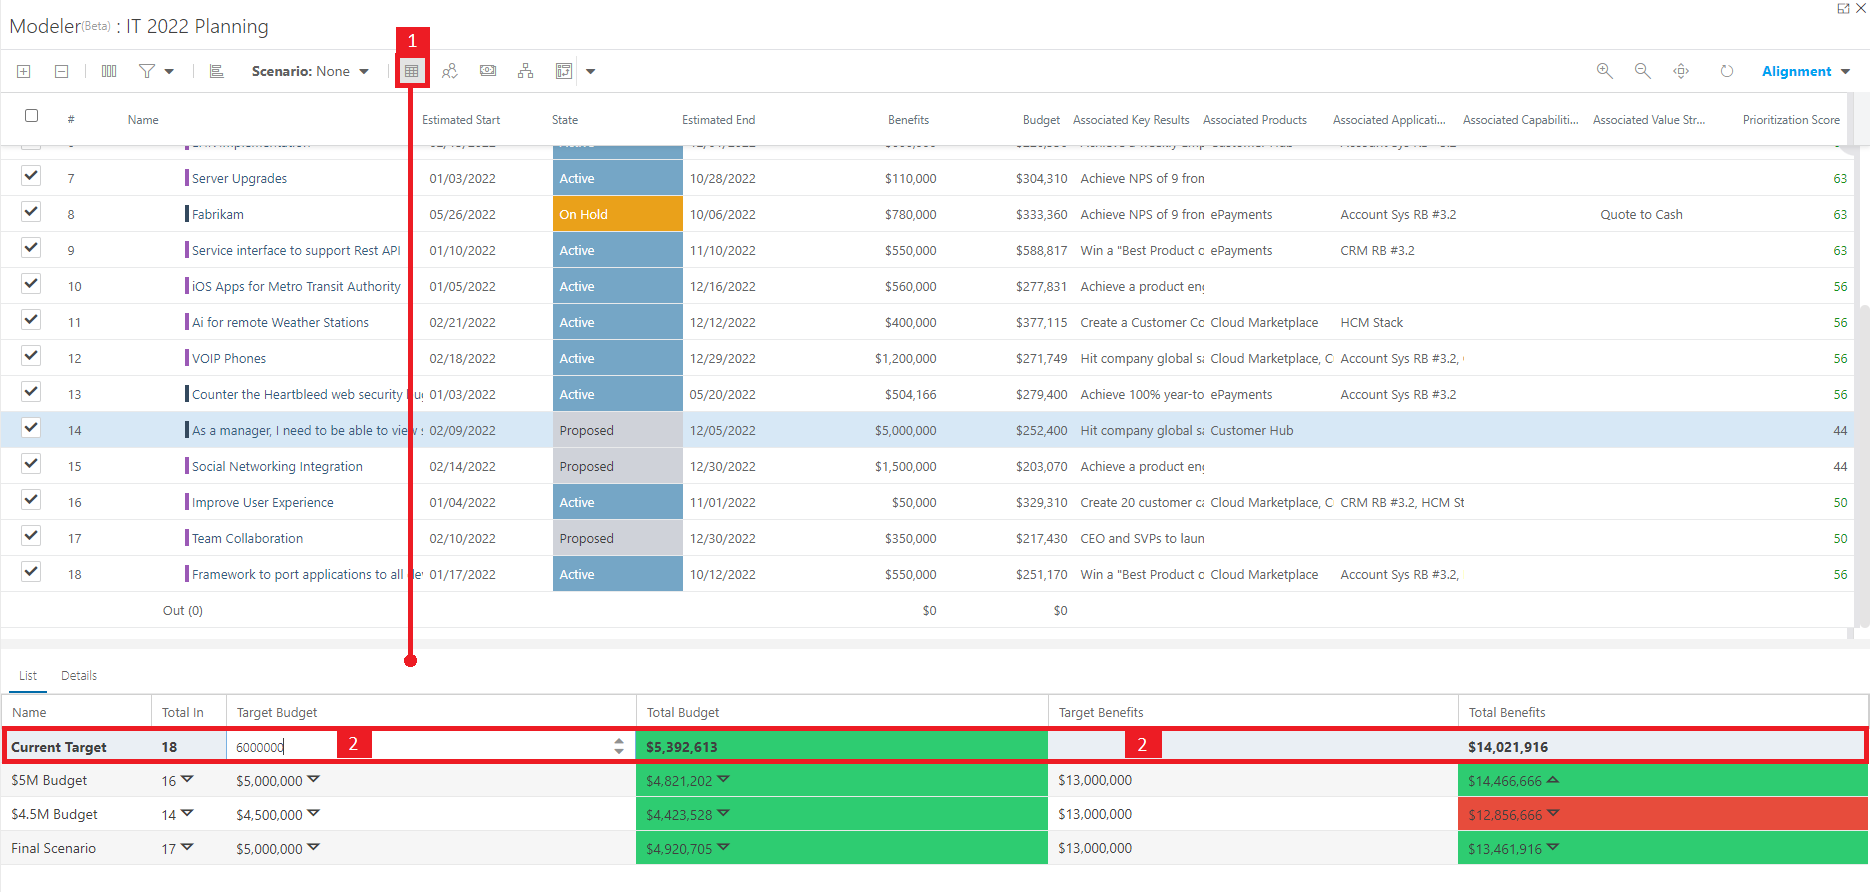
Task: Click the collapse all (minus) icon
Action: [61, 71]
